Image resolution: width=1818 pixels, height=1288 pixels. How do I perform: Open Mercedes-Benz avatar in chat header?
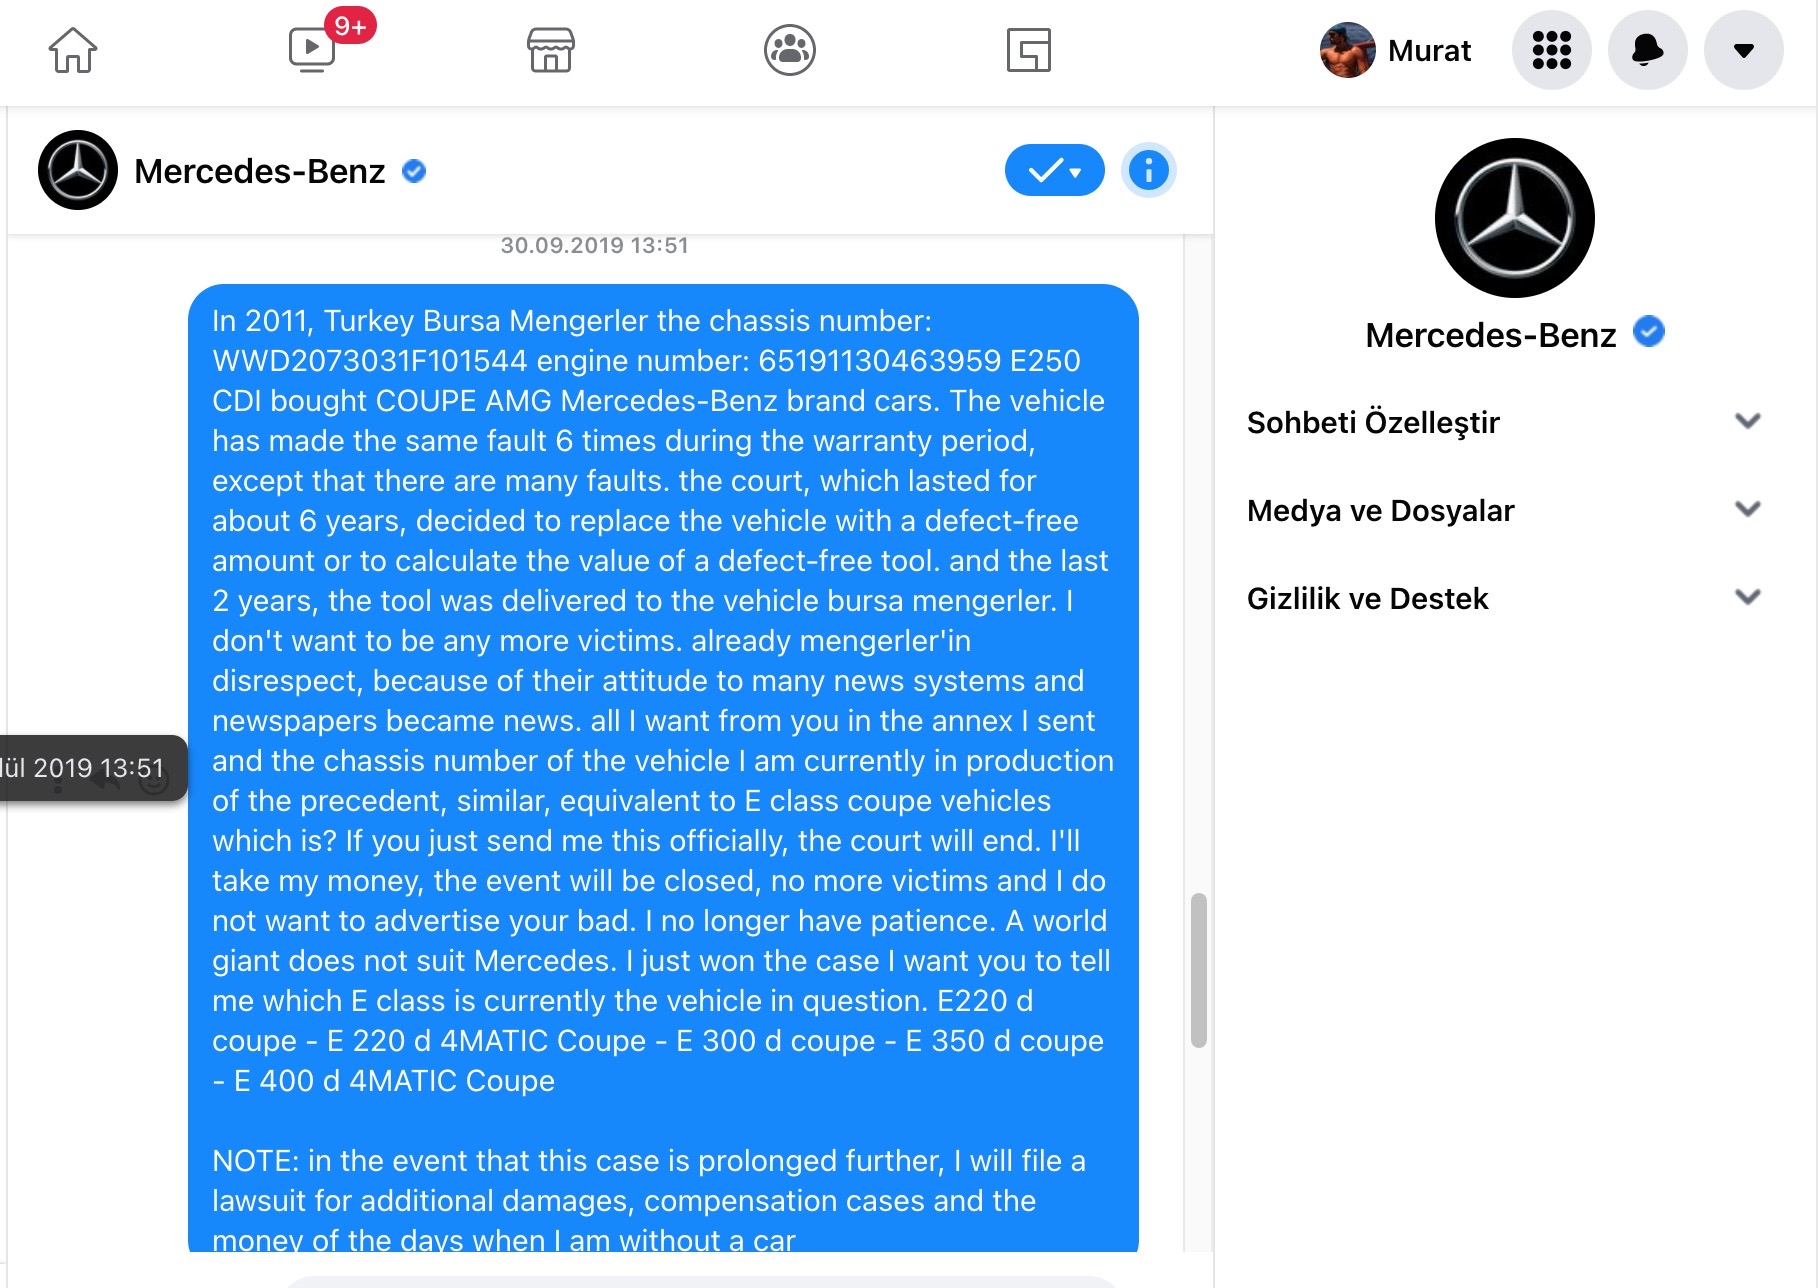coord(78,170)
